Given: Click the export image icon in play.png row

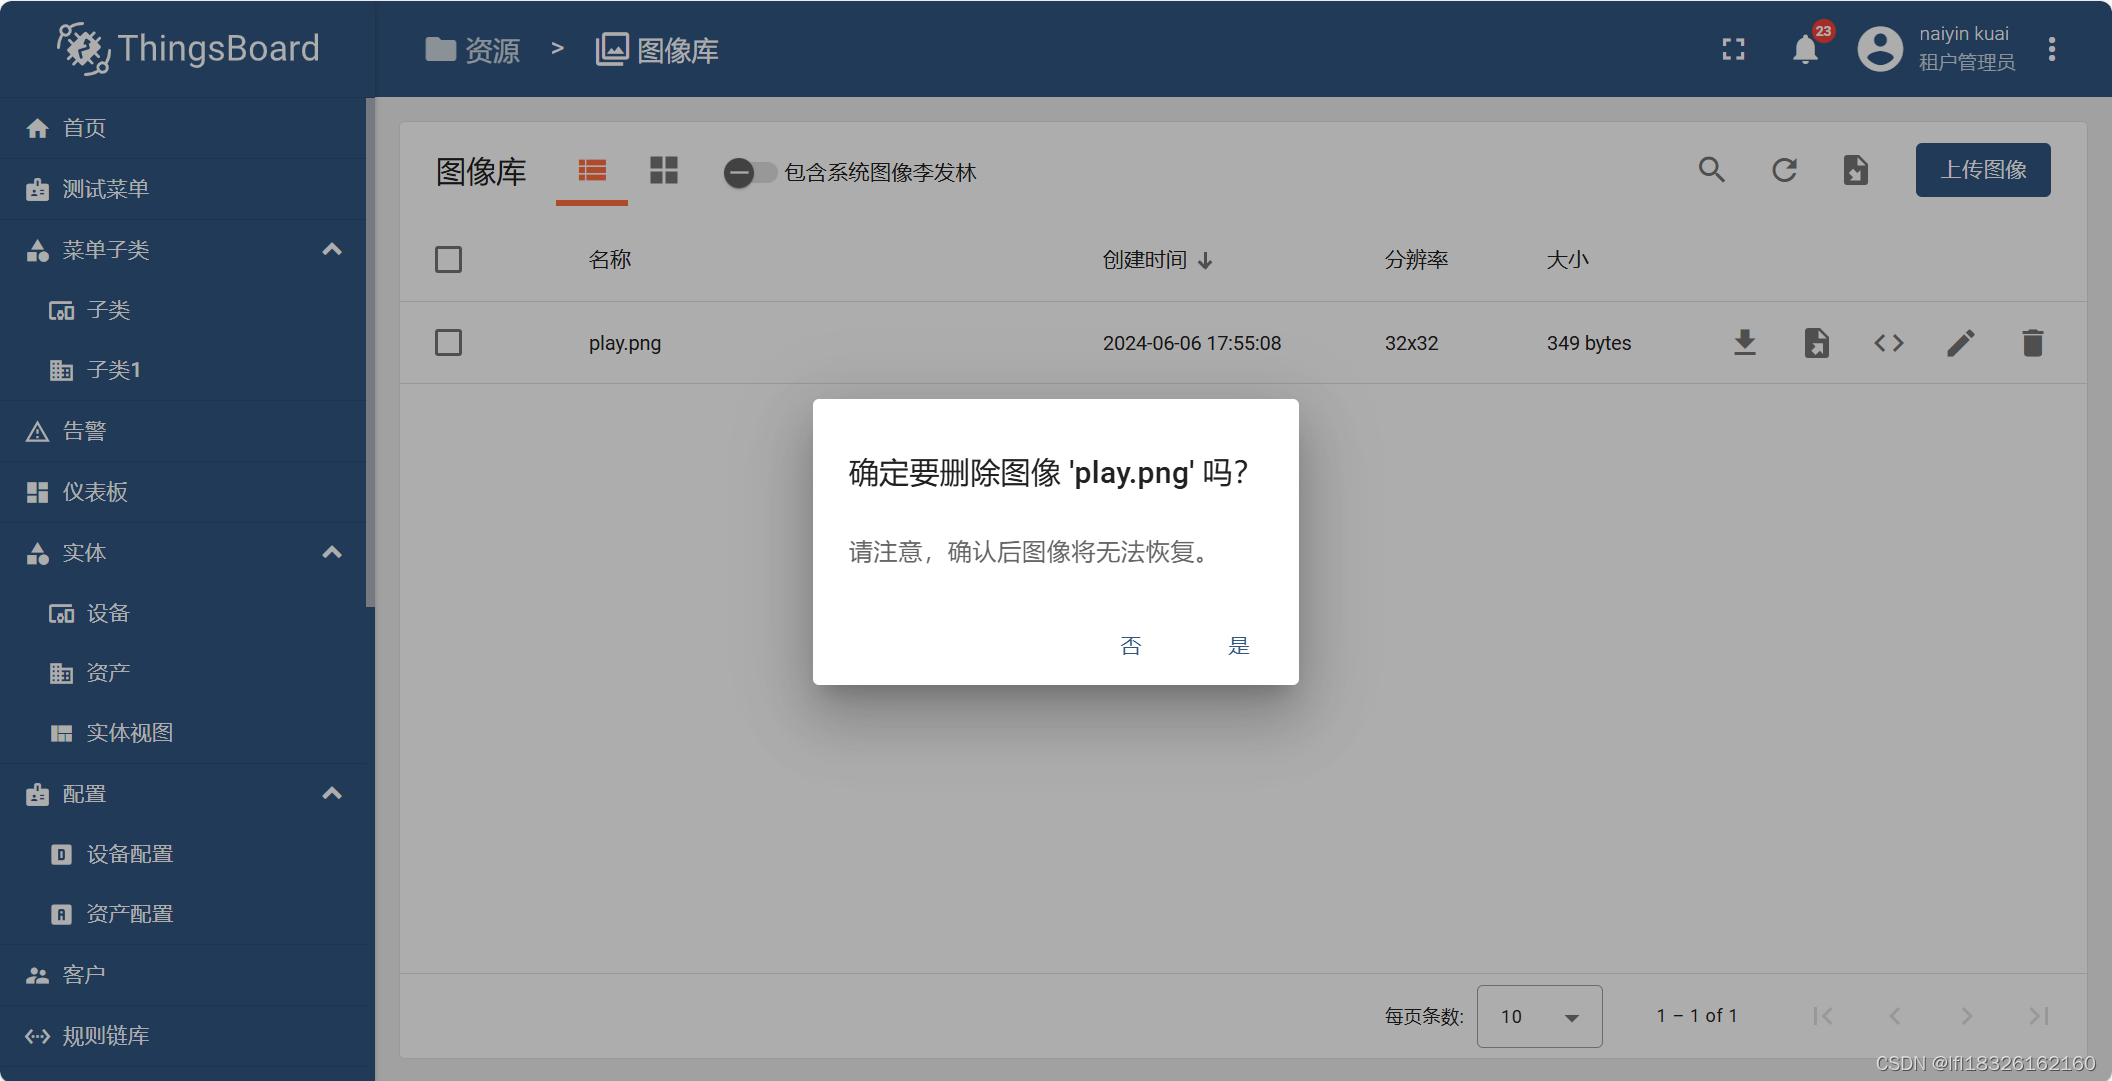Looking at the screenshot, I should tap(1816, 343).
